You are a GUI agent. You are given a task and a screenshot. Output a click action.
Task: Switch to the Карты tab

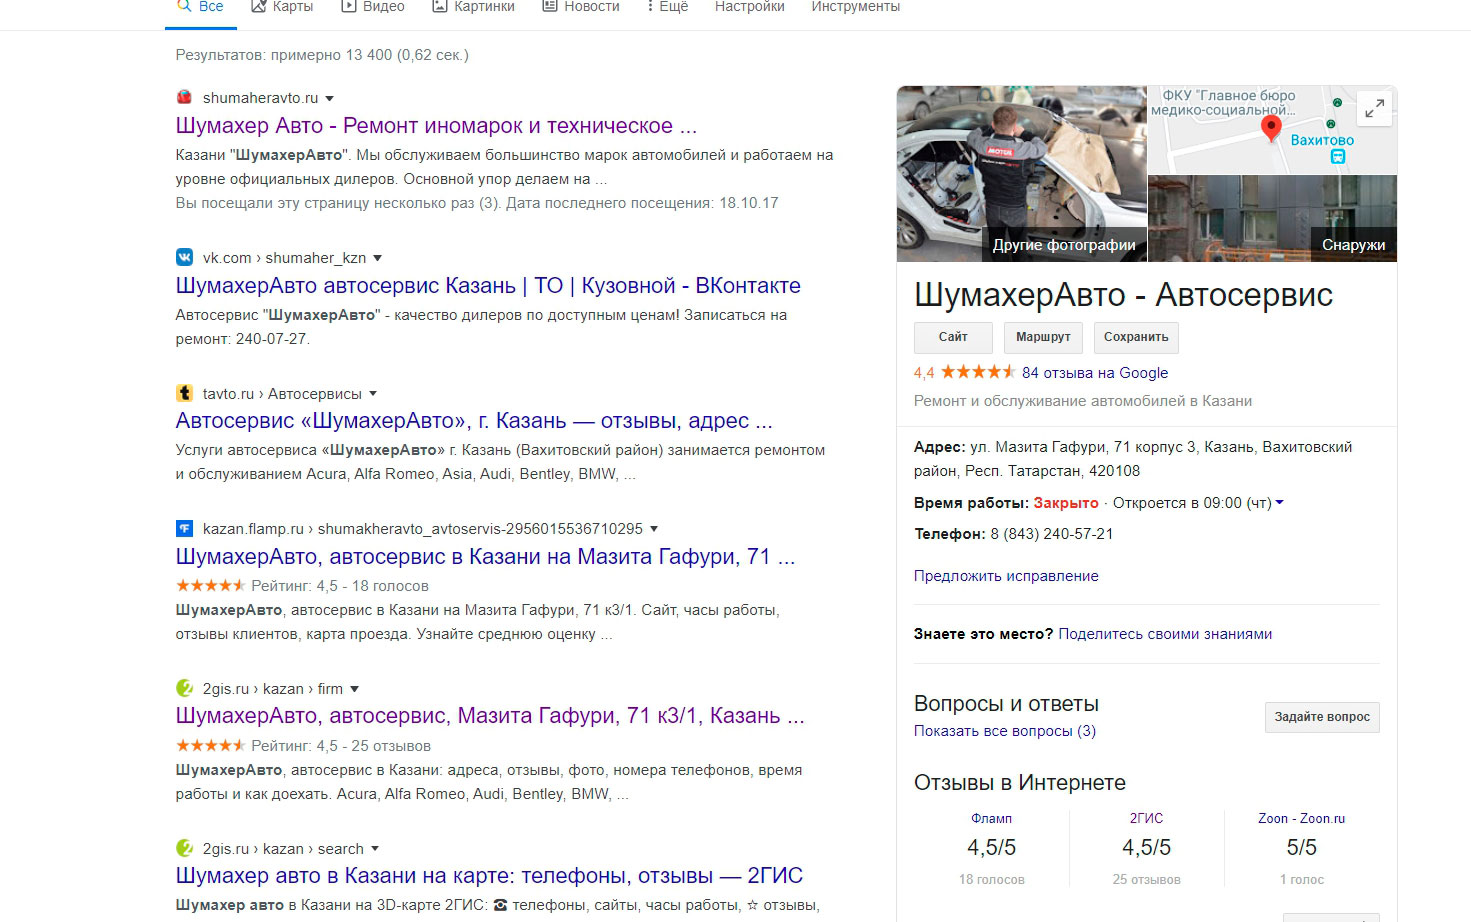click(282, 7)
